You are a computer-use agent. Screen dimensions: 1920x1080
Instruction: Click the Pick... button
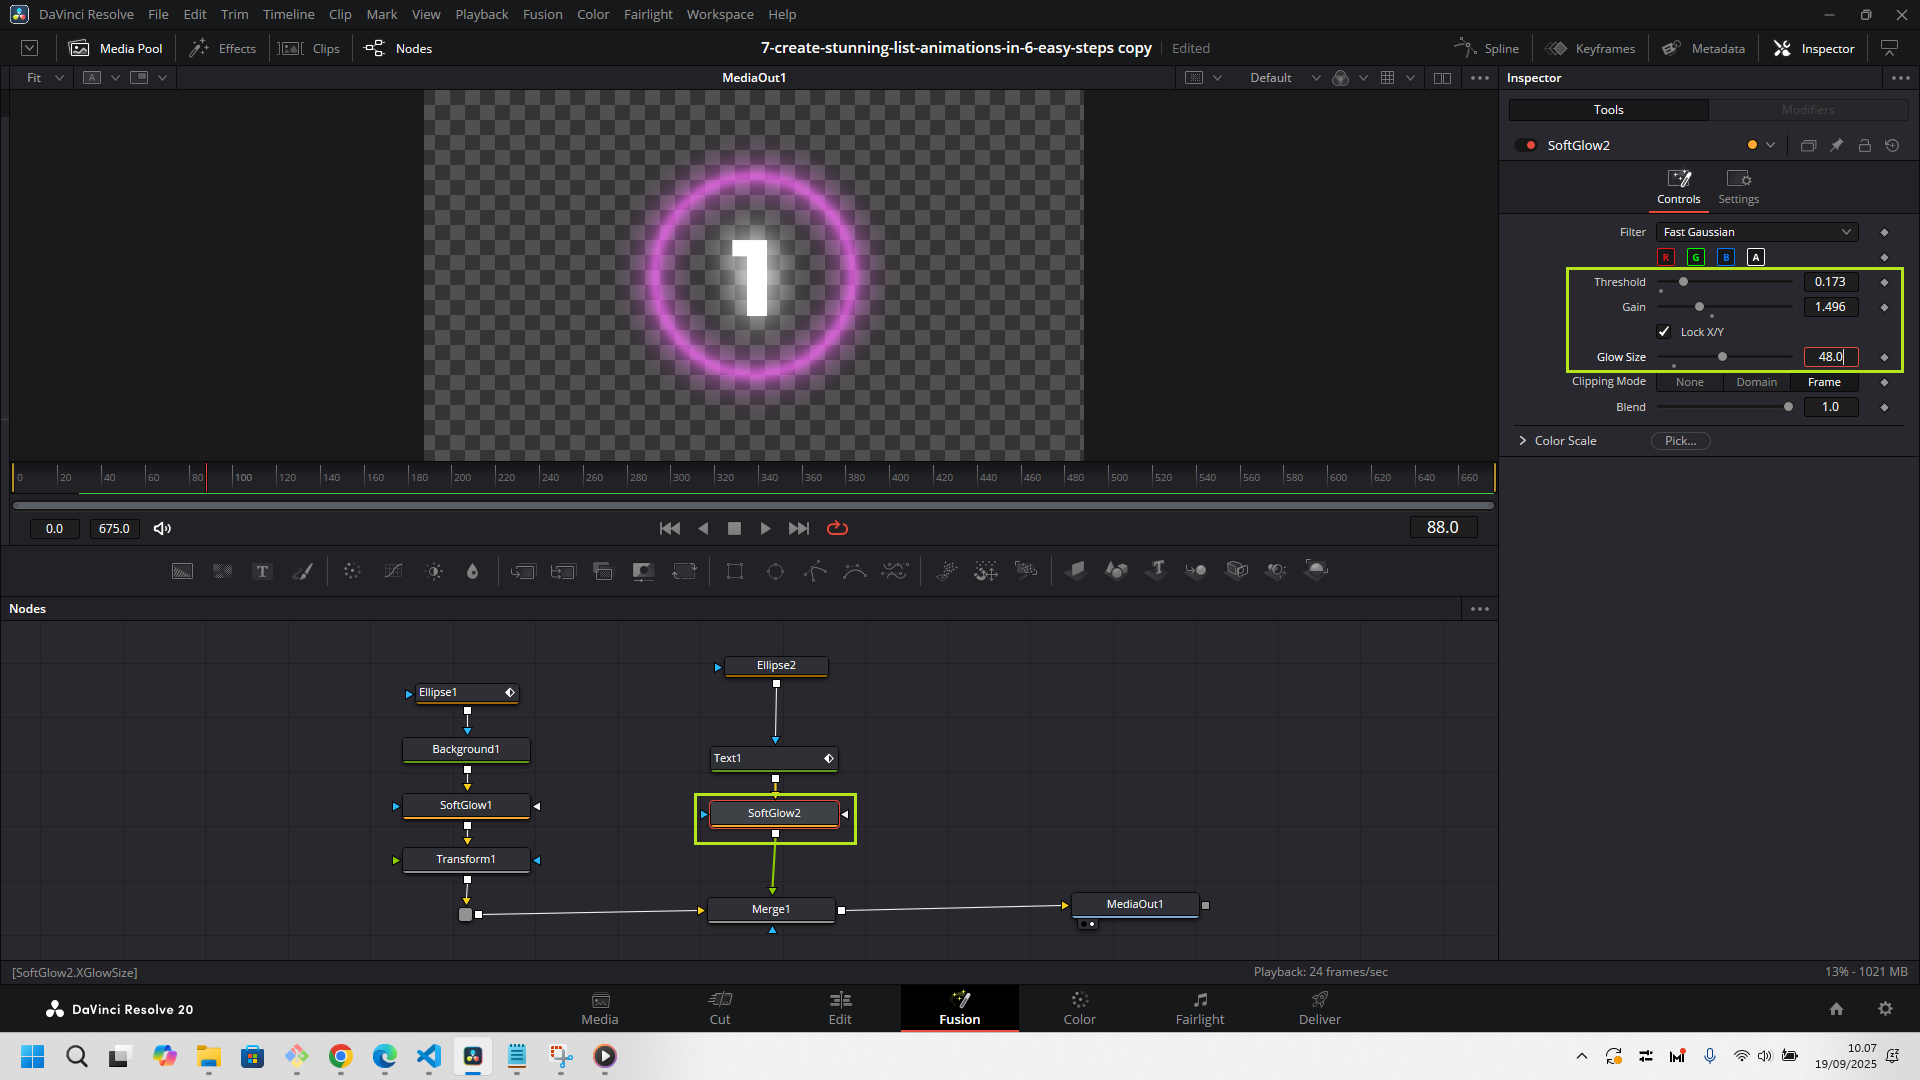click(1680, 441)
